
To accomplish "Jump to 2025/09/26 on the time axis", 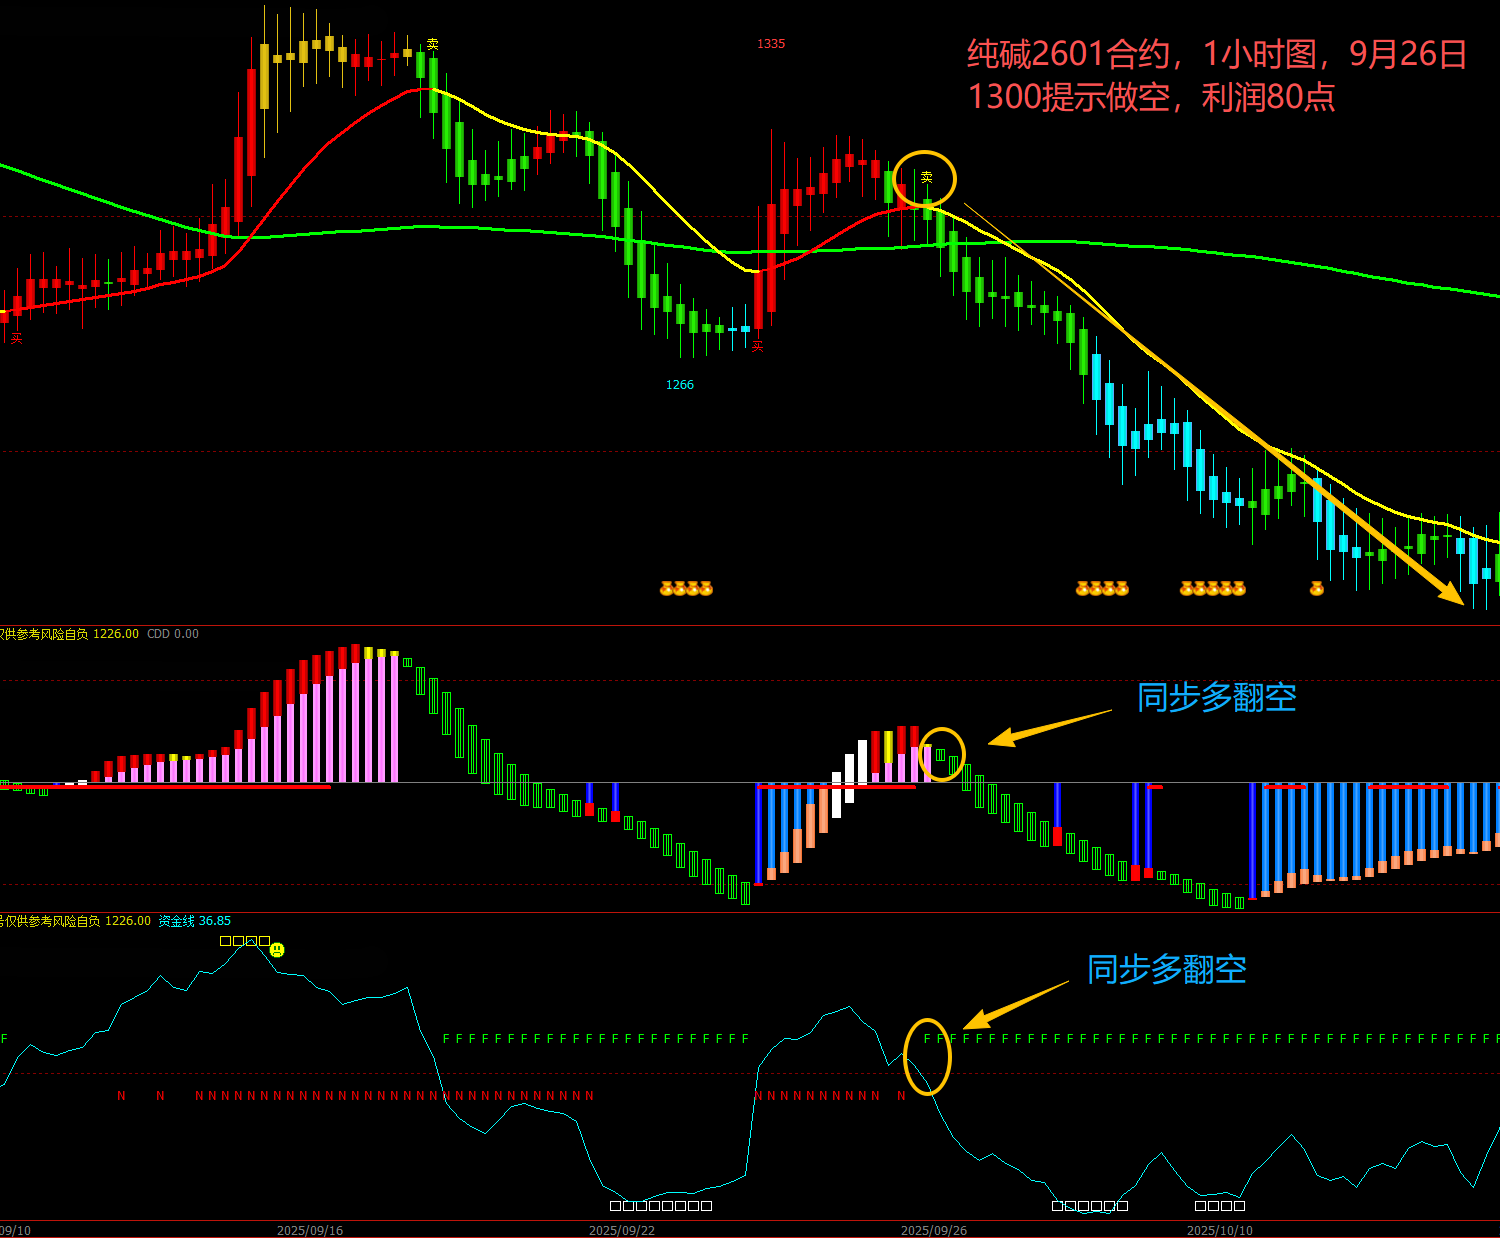I will [934, 1230].
